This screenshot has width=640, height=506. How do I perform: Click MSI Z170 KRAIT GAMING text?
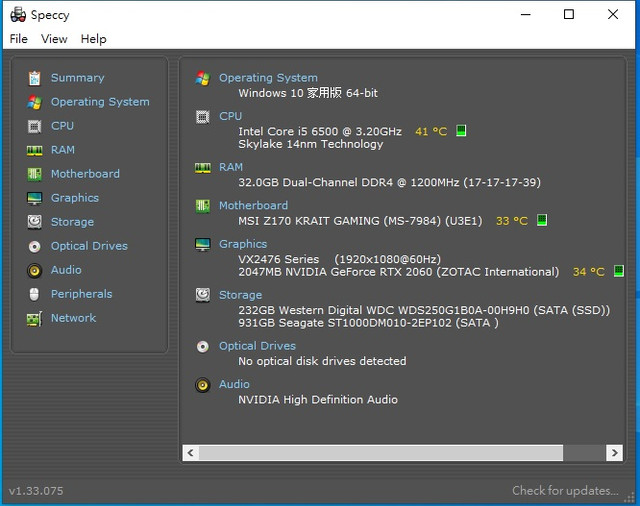[309, 221]
